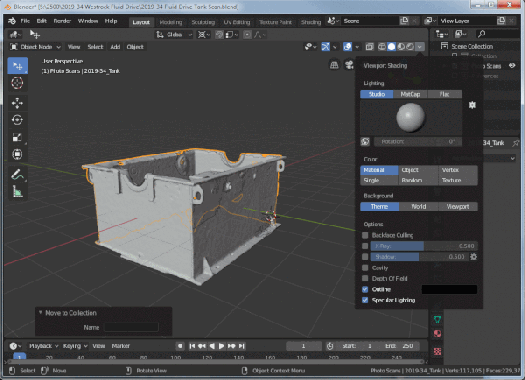Viewport: 525px width, 380px height.
Task: Enable the Cavity checkbox
Action: click(365, 268)
